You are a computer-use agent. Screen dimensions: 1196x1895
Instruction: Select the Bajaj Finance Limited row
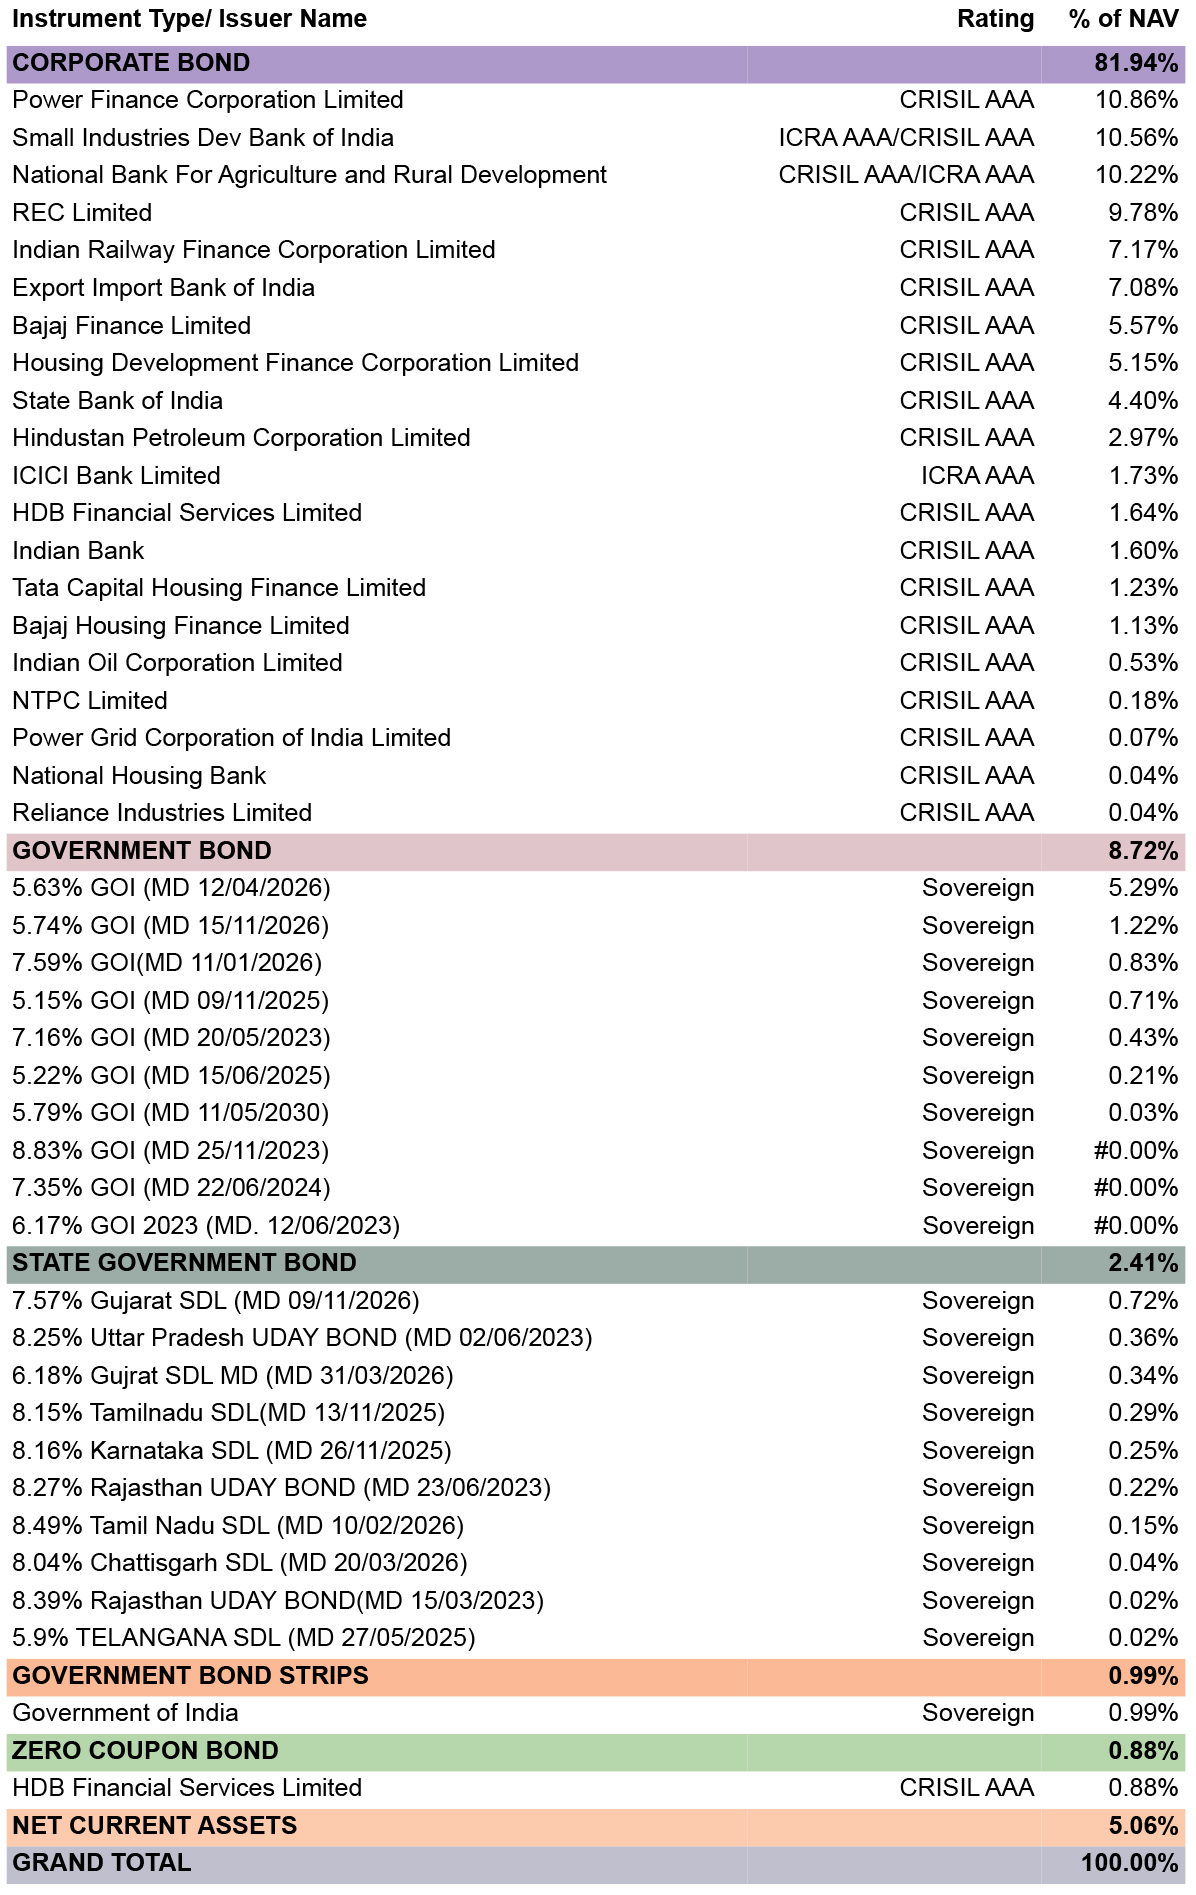(596, 326)
